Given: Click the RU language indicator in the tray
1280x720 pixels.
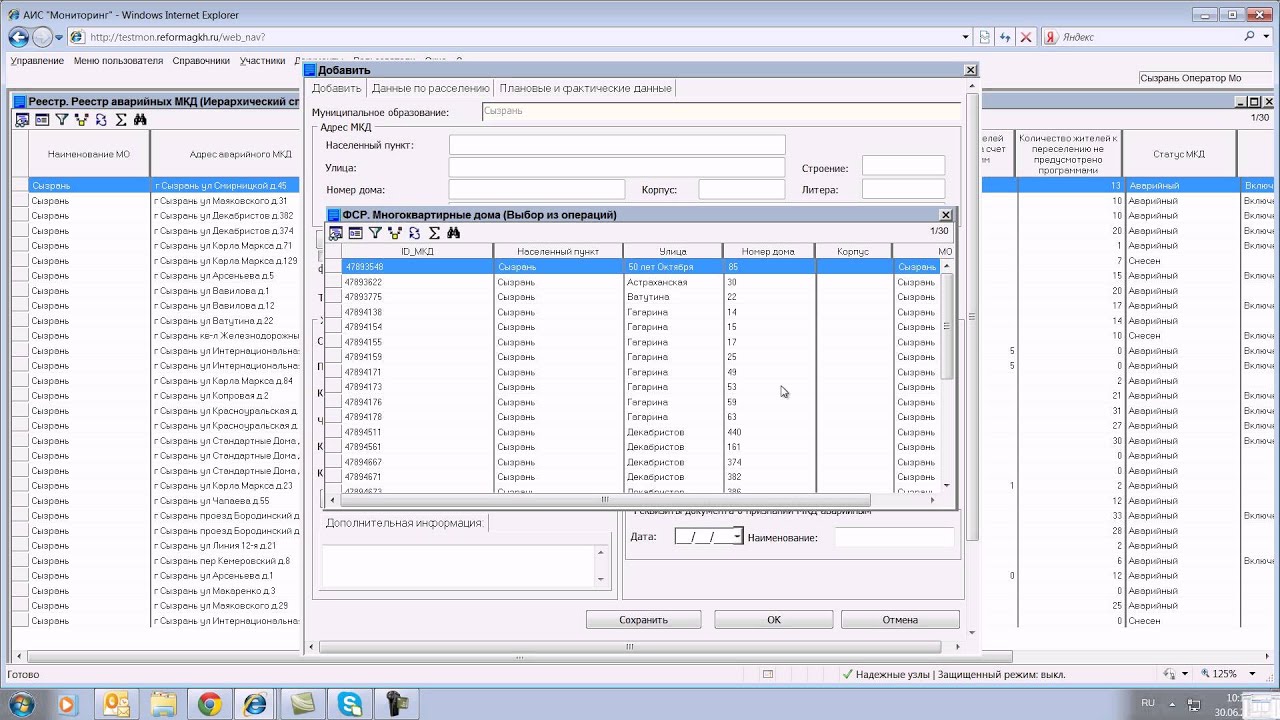Looking at the screenshot, I should pyautogui.click(x=1148, y=703).
